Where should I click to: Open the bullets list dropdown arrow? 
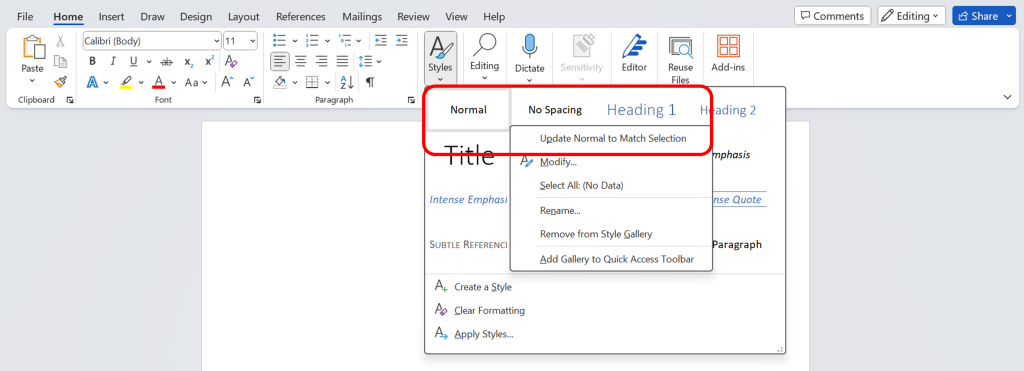(x=295, y=41)
